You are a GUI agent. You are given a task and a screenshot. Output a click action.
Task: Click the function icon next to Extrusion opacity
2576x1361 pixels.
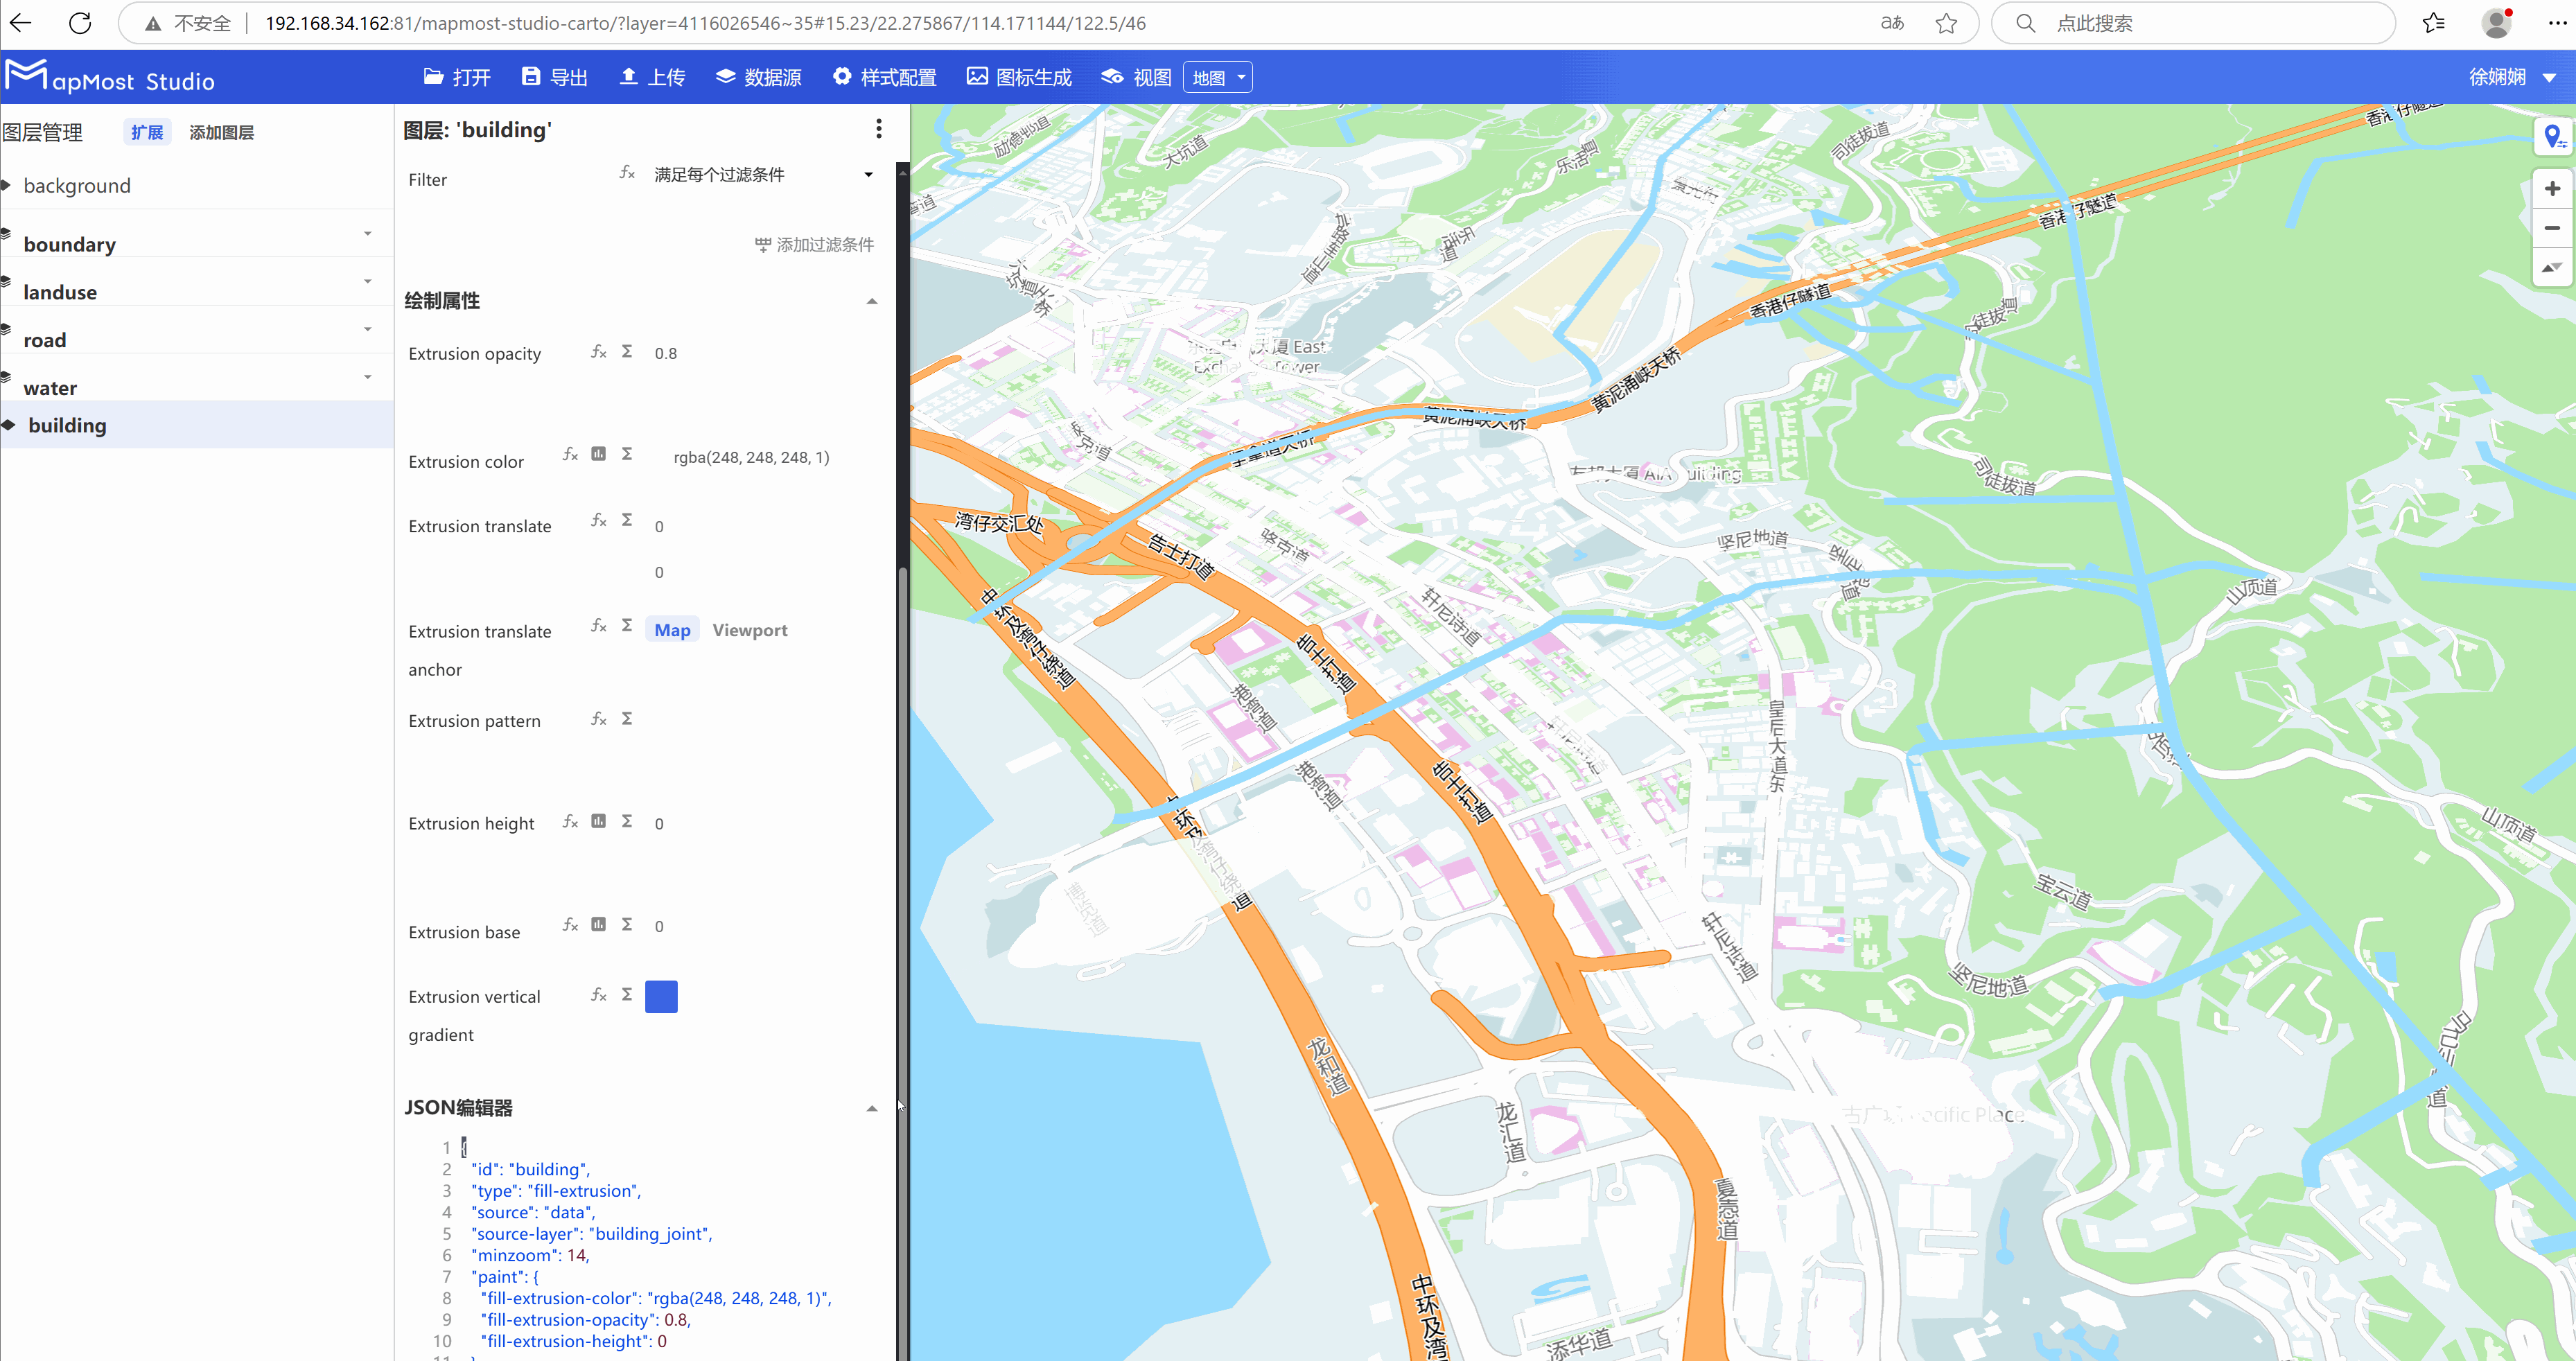point(598,352)
